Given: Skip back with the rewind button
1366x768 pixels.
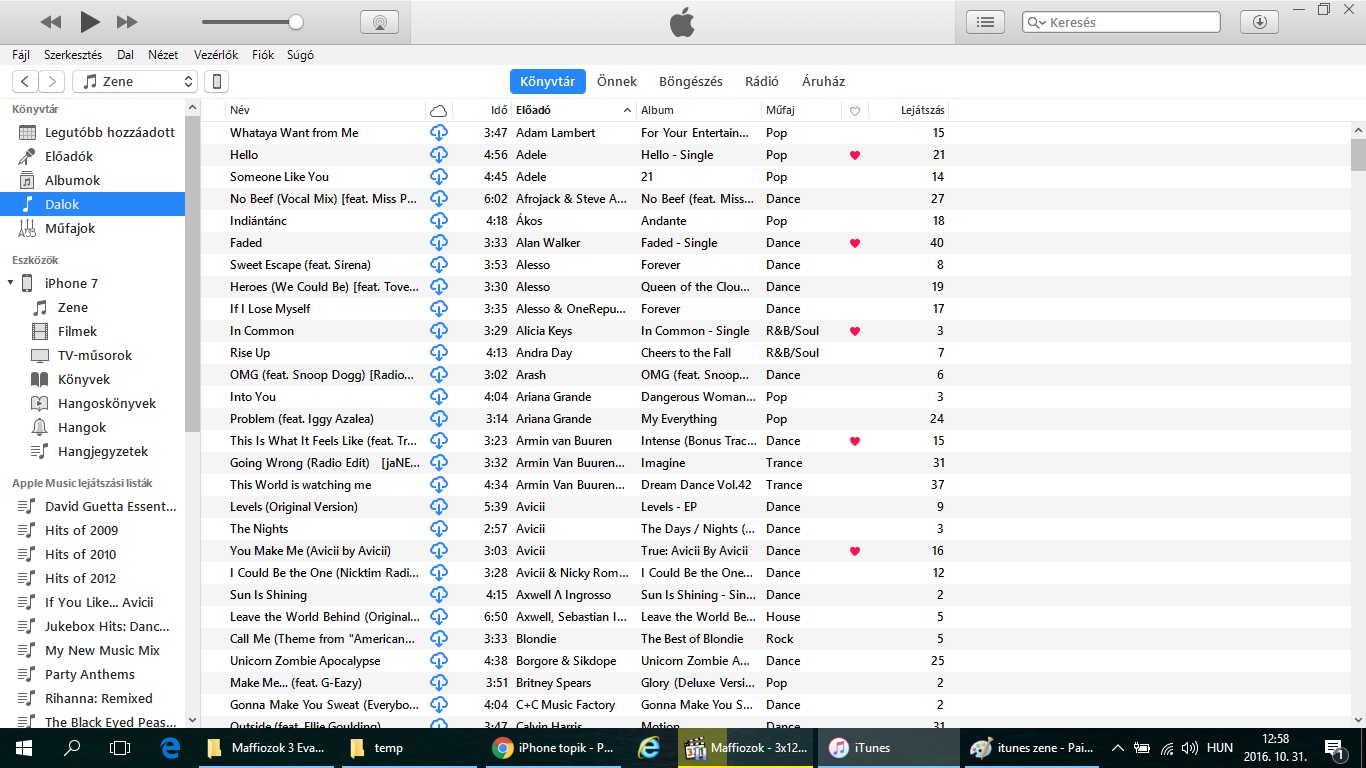Looking at the screenshot, I should [x=51, y=22].
